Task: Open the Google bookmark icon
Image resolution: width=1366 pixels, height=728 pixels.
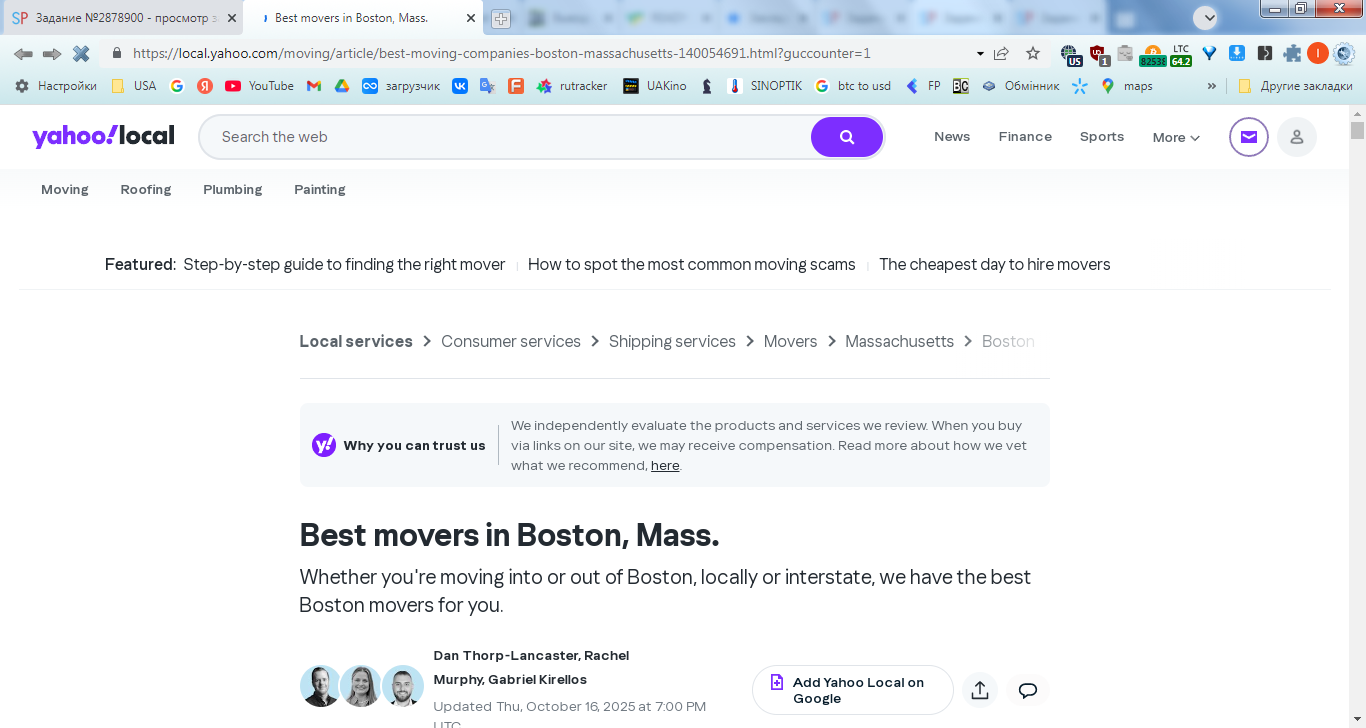Action: pyautogui.click(x=177, y=86)
